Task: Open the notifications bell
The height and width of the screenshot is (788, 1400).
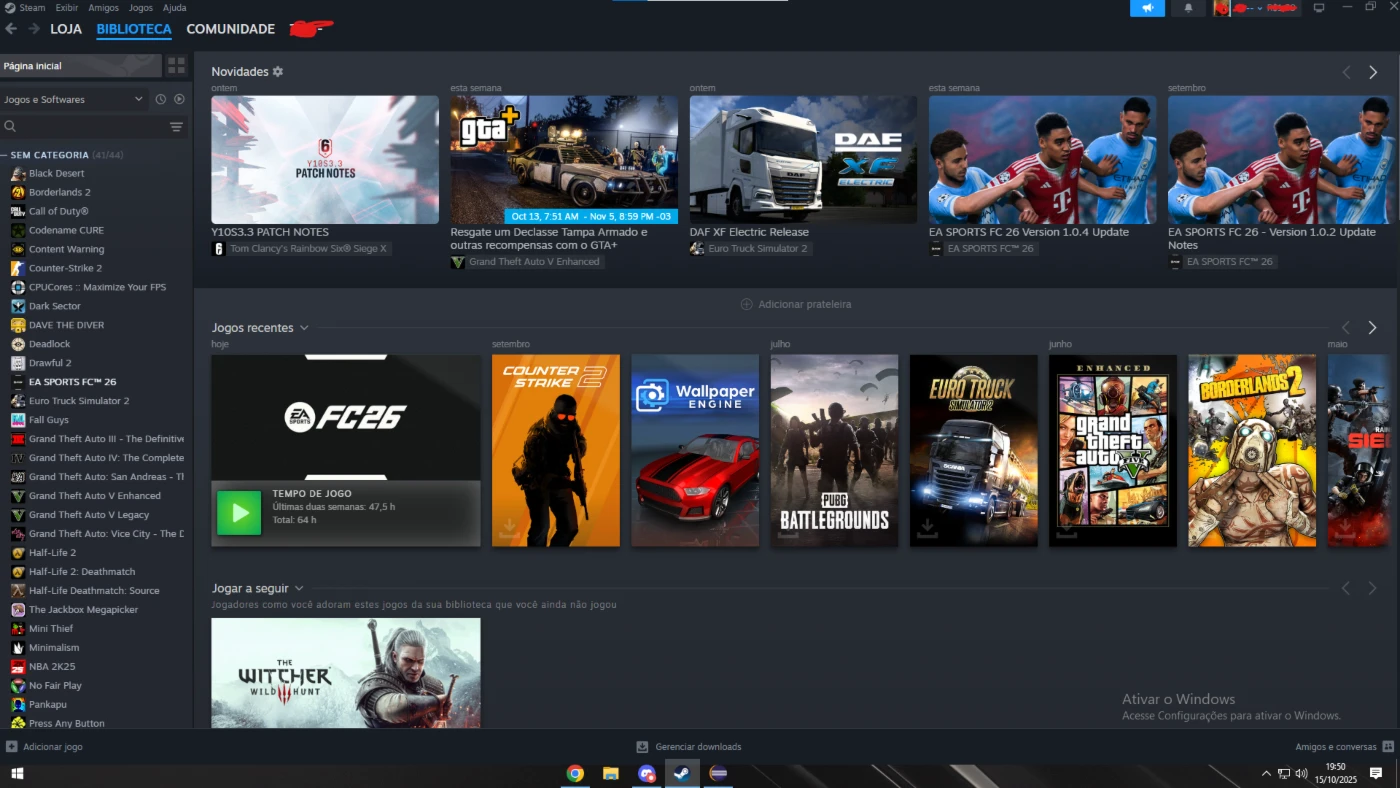Action: point(1188,8)
